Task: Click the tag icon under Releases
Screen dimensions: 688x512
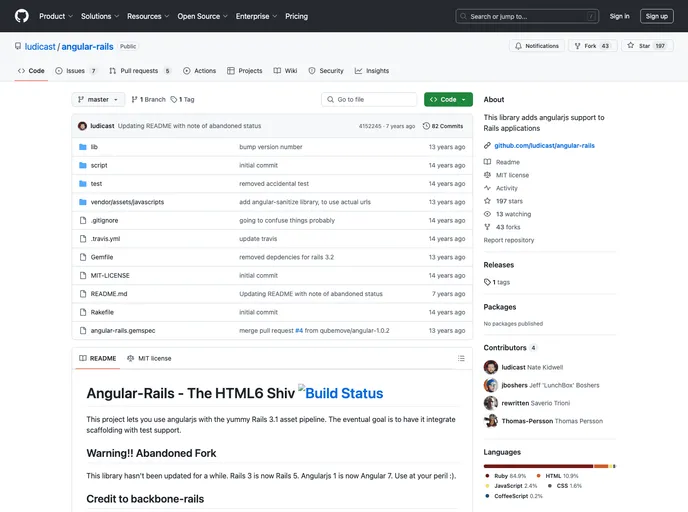Action: (x=487, y=282)
